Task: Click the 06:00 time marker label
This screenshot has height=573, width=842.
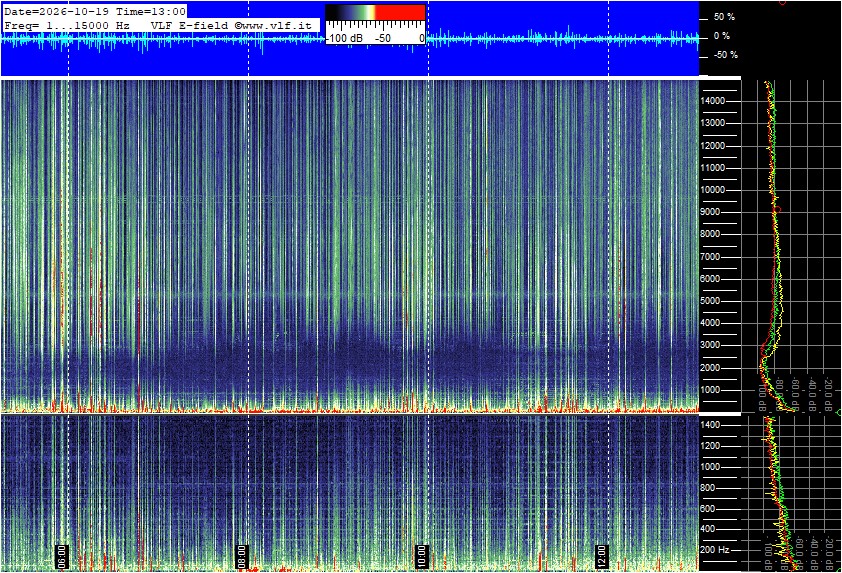Action: (x=62, y=556)
